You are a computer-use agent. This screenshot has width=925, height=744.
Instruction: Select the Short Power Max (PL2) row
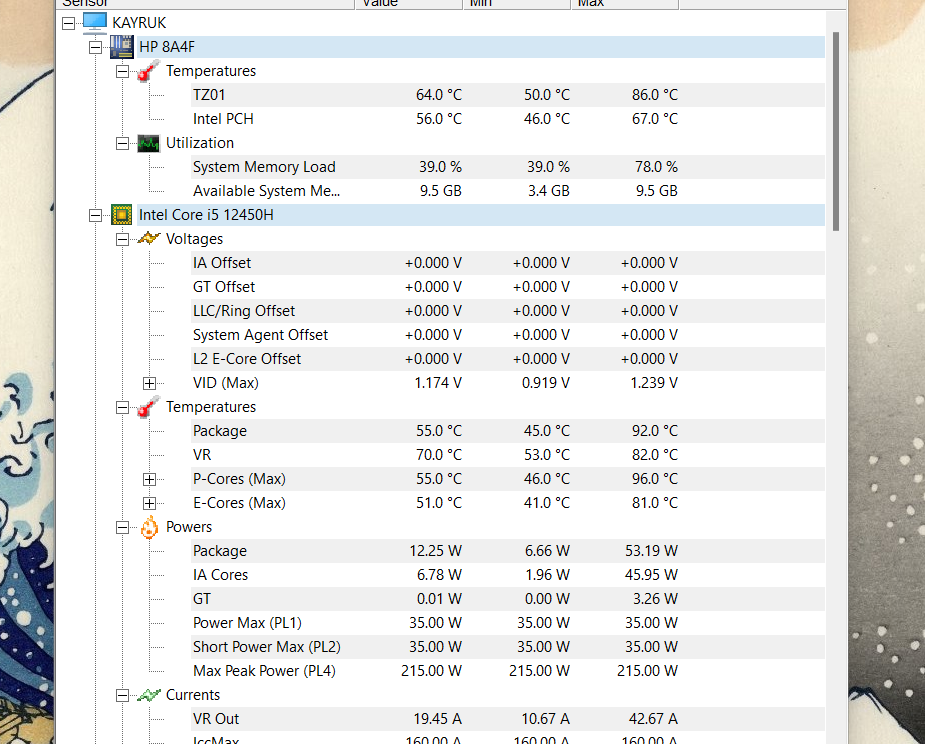(x=508, y=647)
